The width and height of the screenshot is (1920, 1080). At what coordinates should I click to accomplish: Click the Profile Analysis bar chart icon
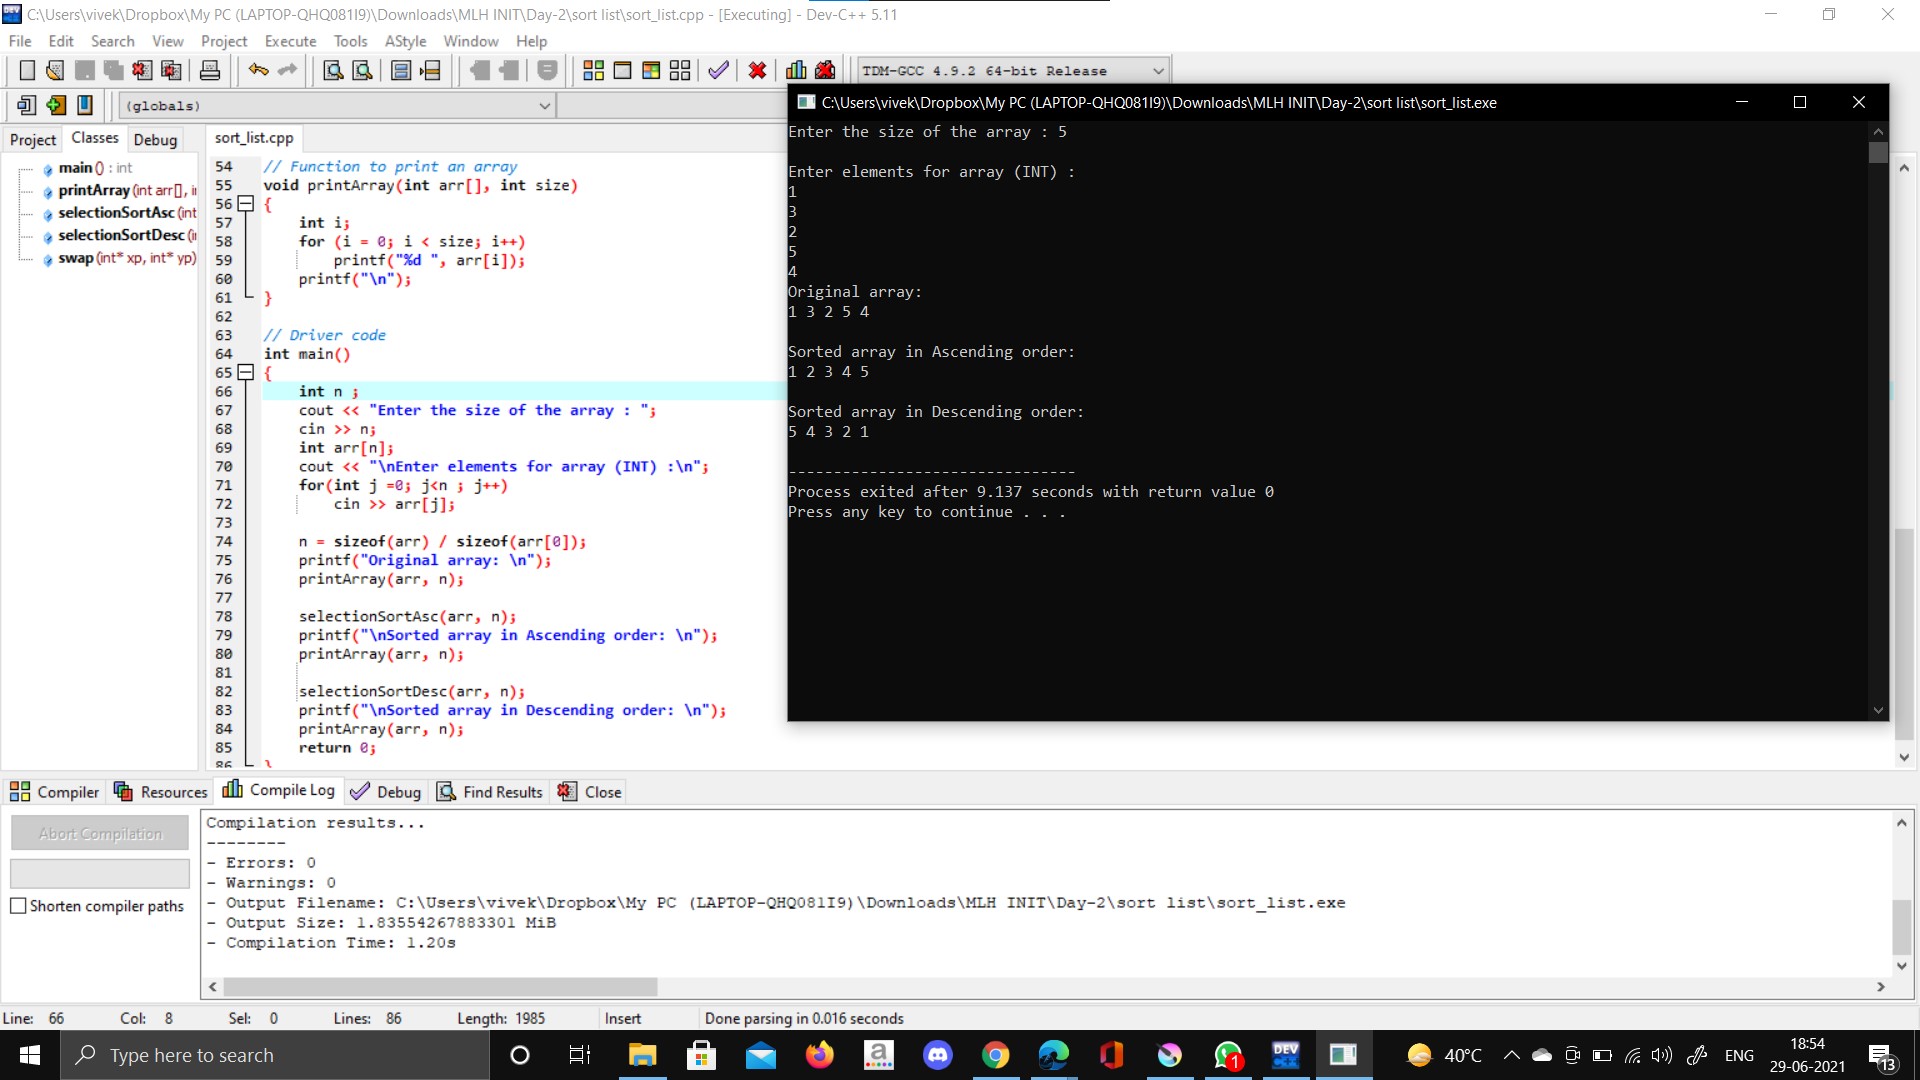tap(796, 70)
